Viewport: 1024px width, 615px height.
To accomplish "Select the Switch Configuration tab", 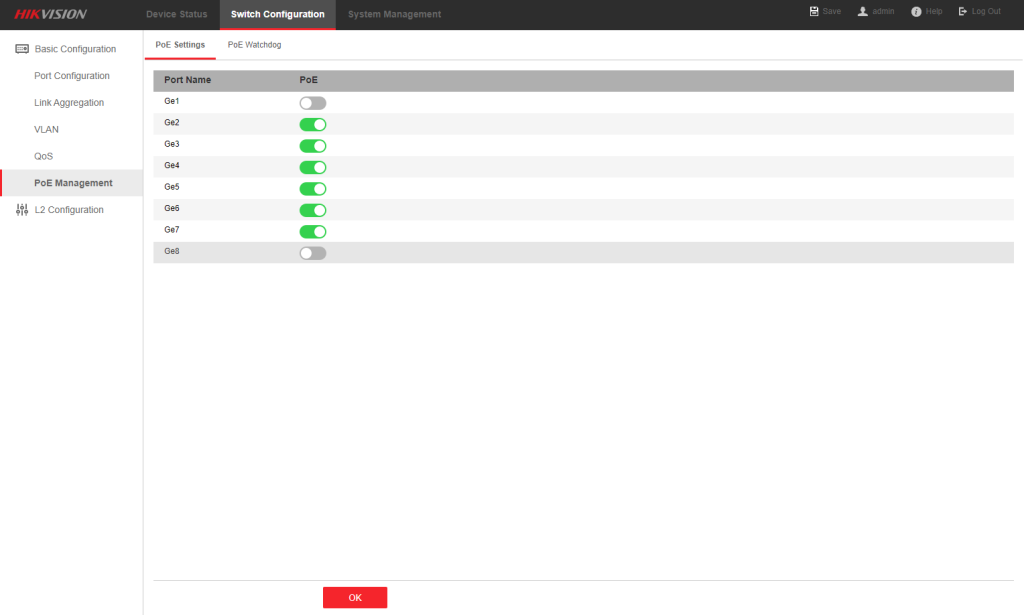I will pos(278,14).
